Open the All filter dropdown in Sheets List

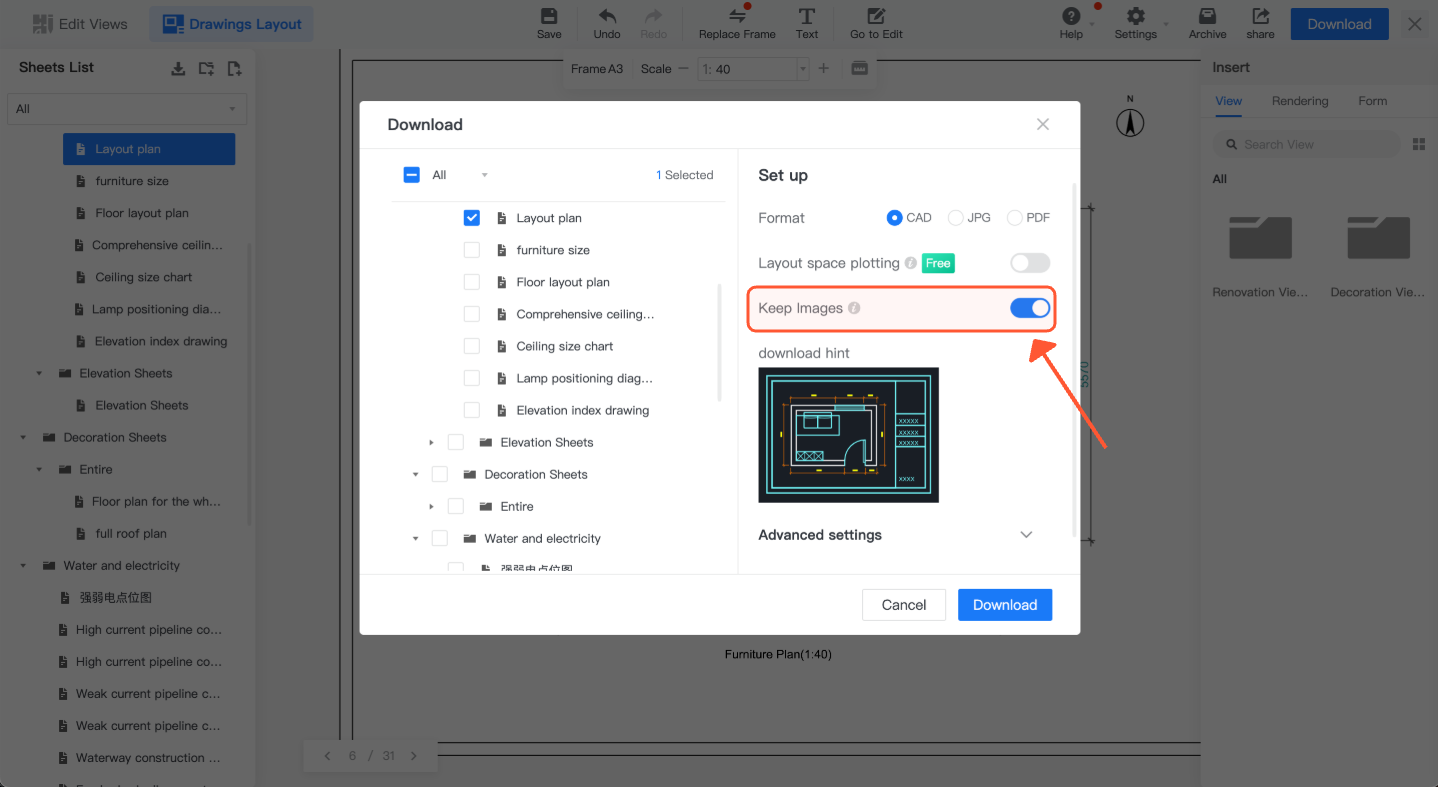(x=127, y=109)
